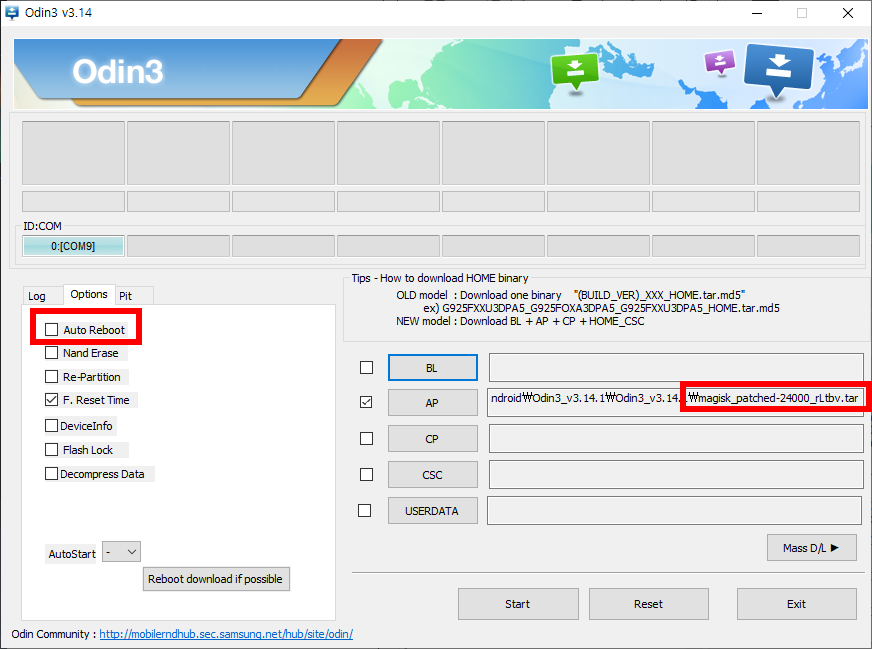The image size is (872, 649).
Task: Click the AP file button
Action: (x=433, y=403)
